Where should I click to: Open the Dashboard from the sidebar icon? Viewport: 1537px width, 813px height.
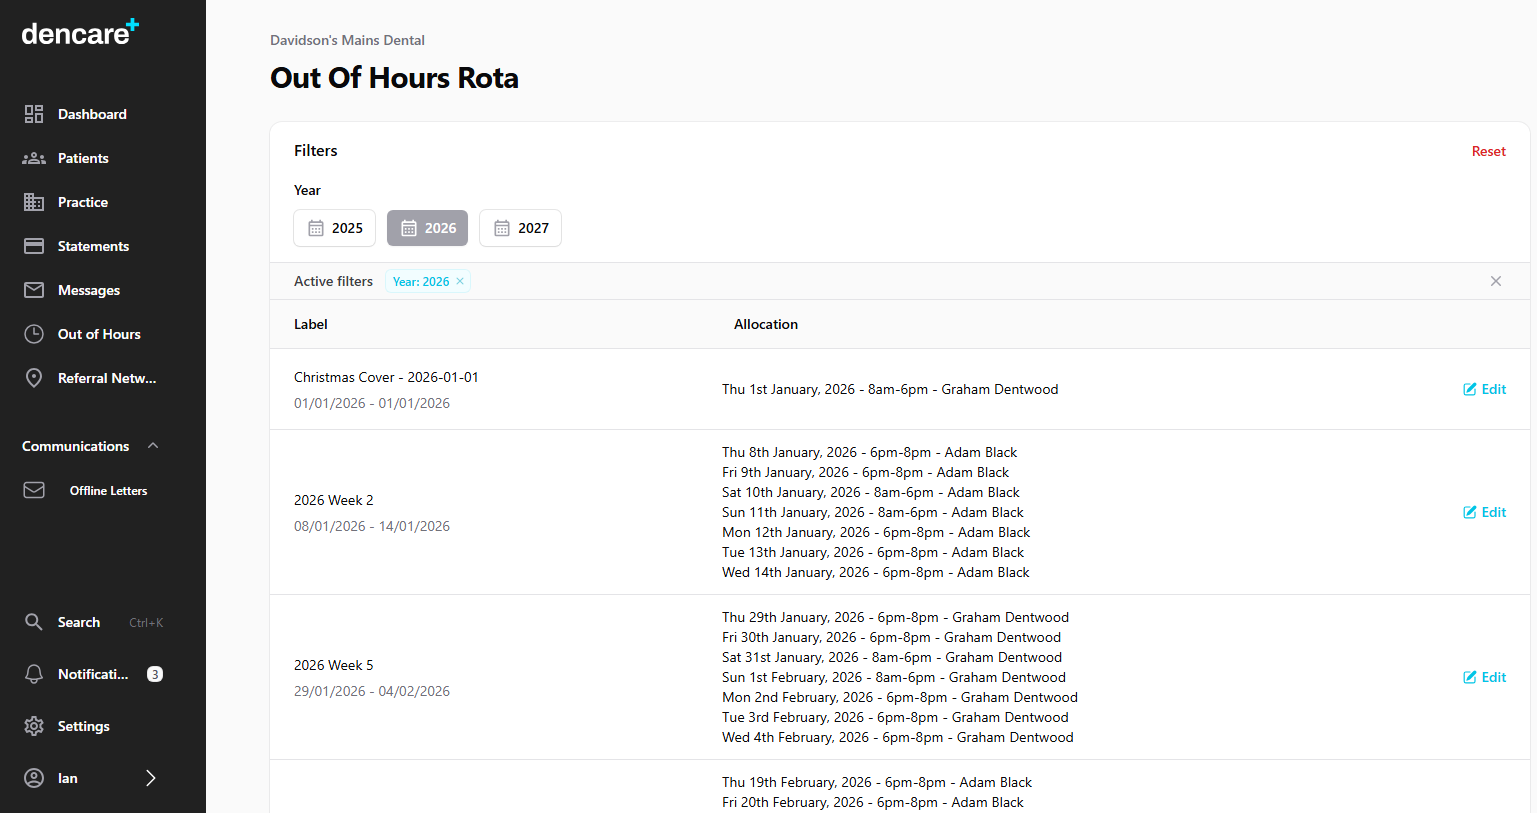[33, 113]
